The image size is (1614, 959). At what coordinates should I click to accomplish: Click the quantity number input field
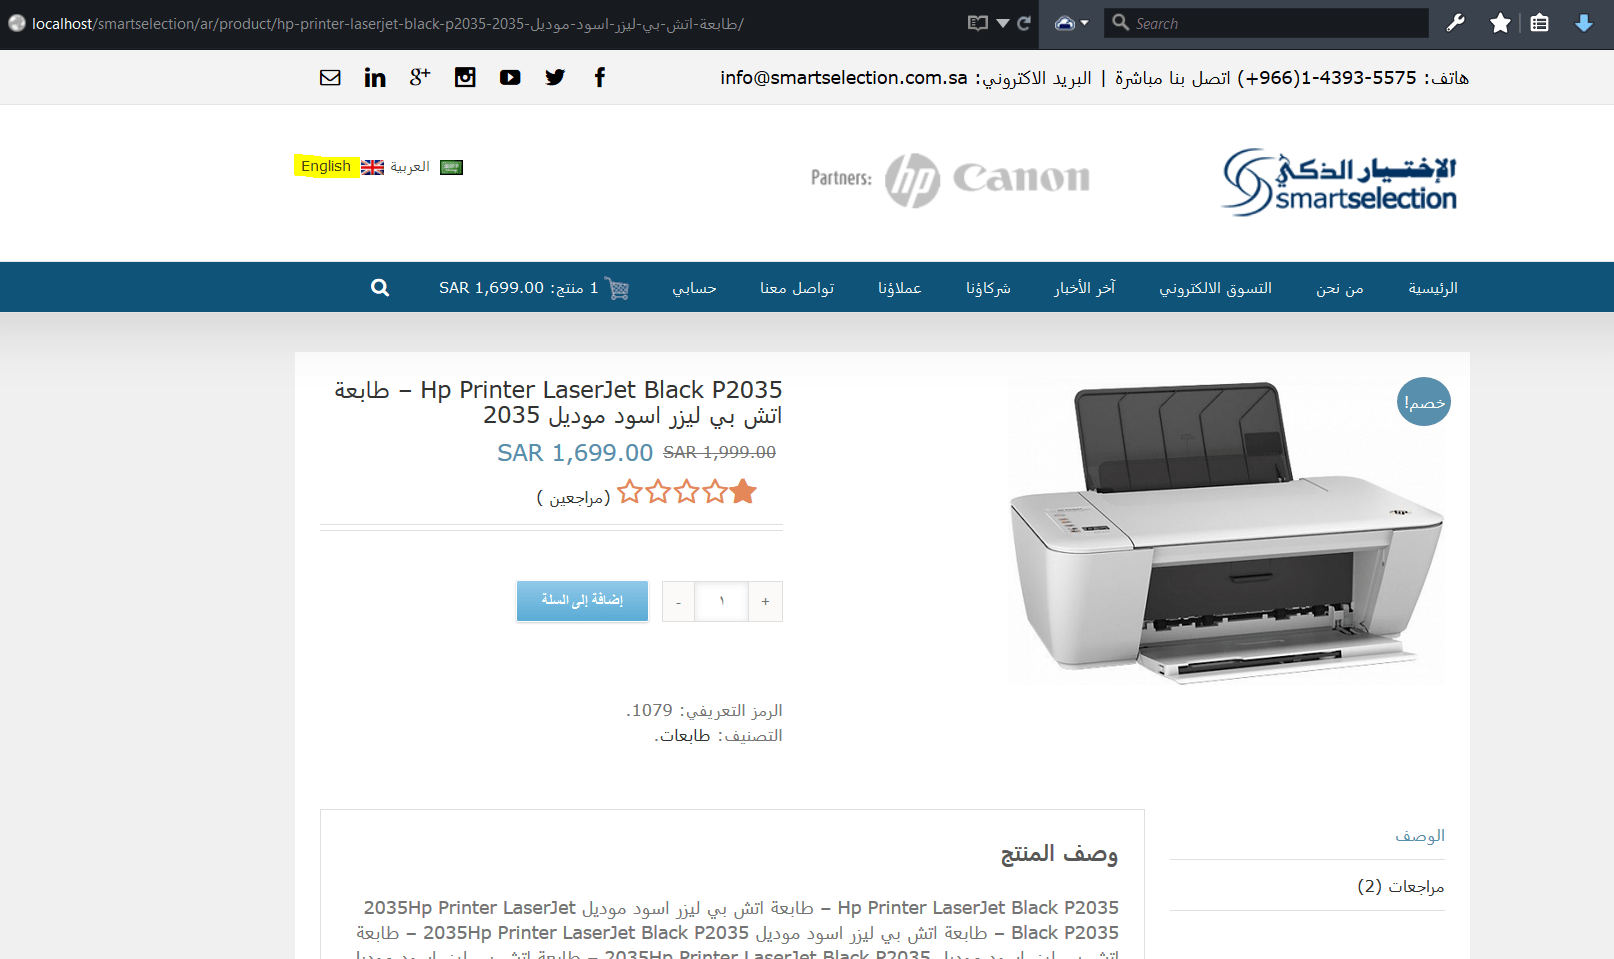pyautogui.click(x=721, y=601)
